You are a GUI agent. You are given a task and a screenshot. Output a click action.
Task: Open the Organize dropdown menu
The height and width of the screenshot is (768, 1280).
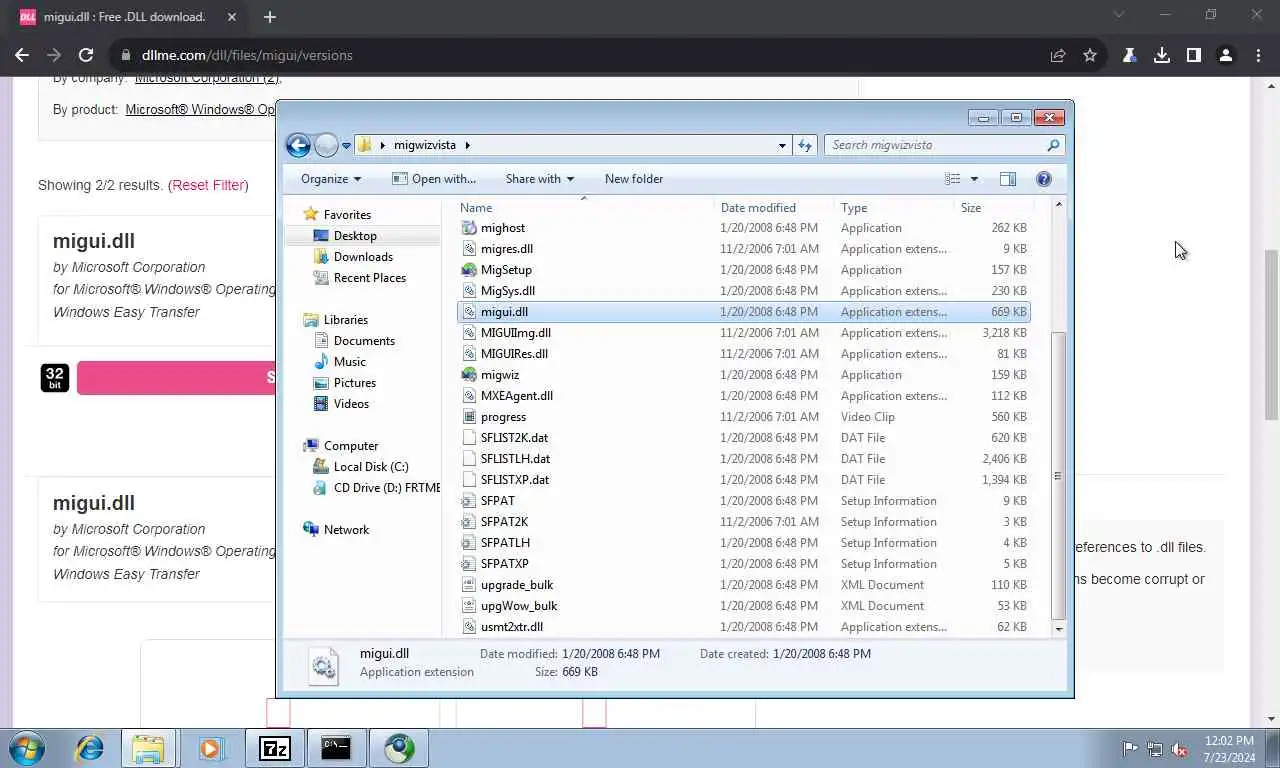pos(331,179)
